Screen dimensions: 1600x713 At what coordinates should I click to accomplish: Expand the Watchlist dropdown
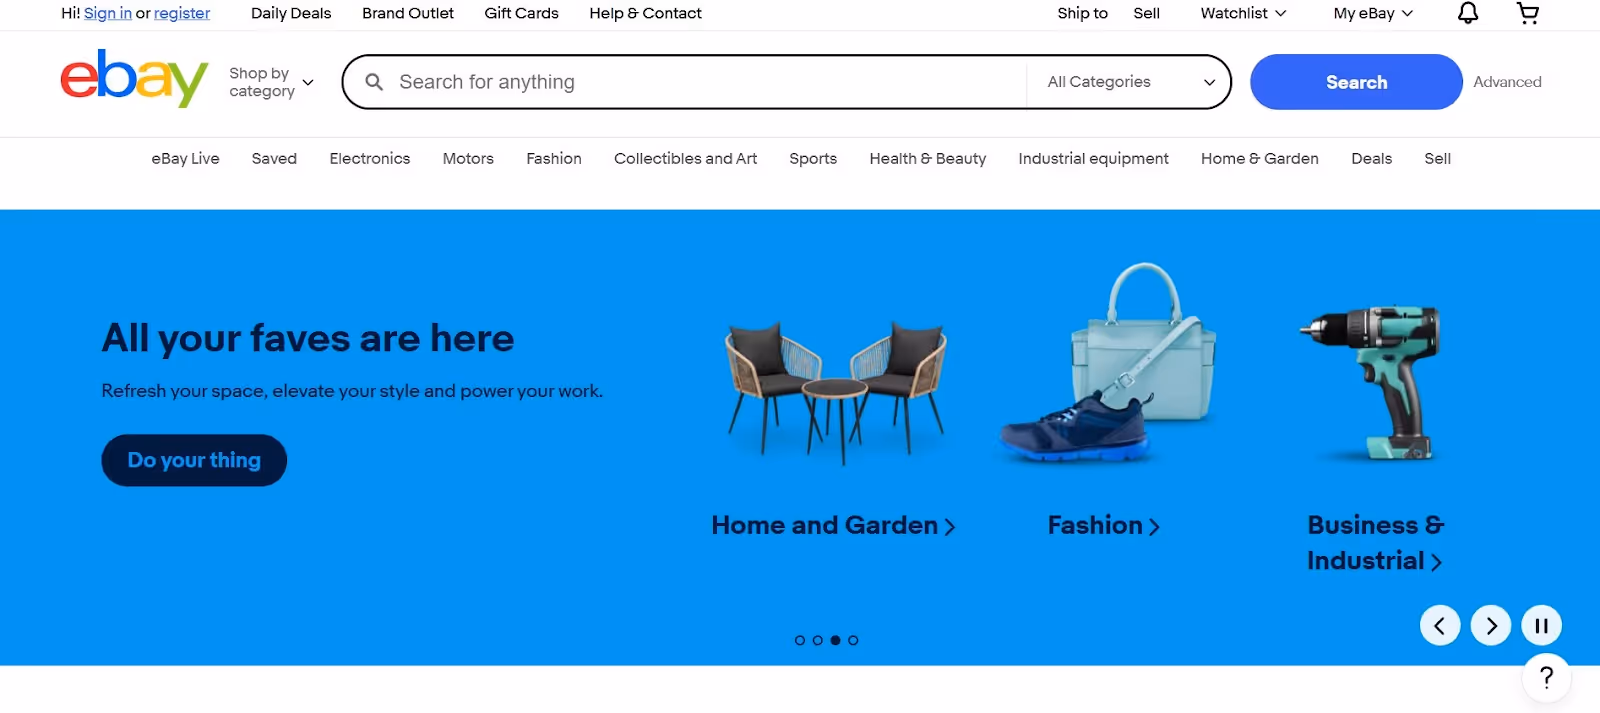[1243, 13]
